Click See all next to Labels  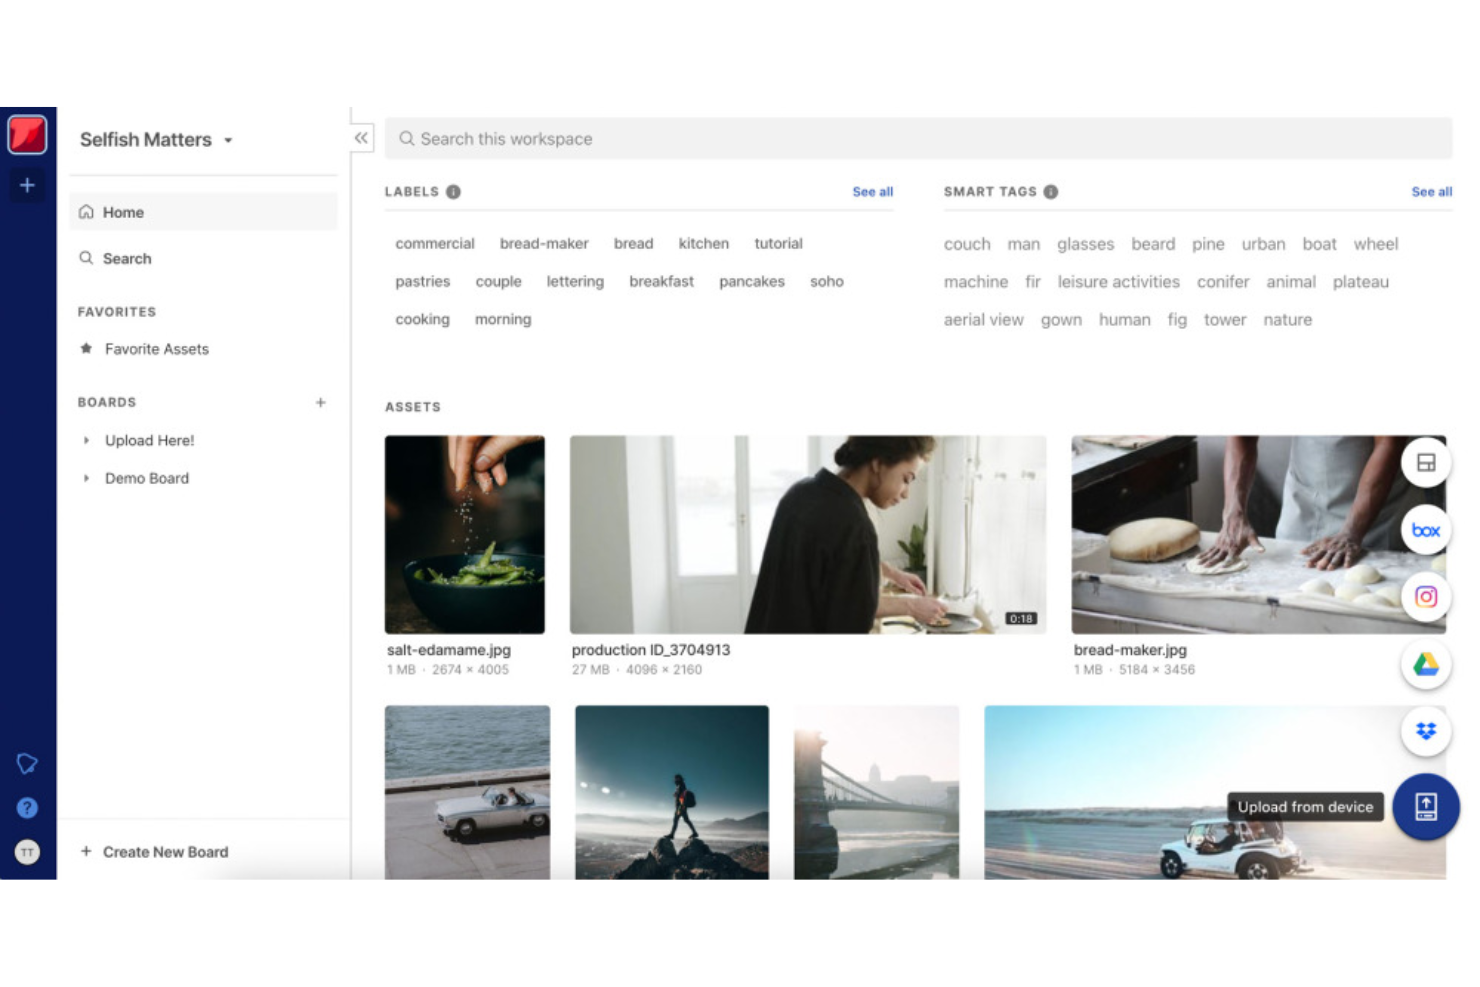tap(871, 191)
